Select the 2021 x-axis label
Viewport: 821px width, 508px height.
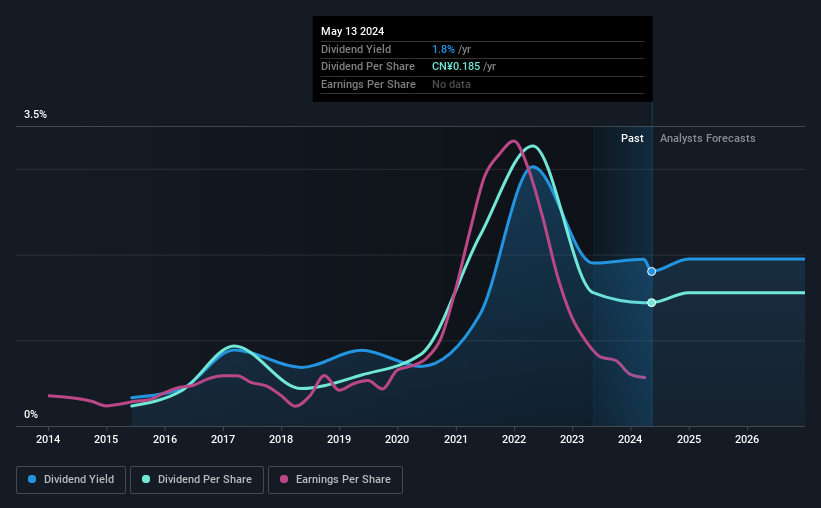[456, 439]
